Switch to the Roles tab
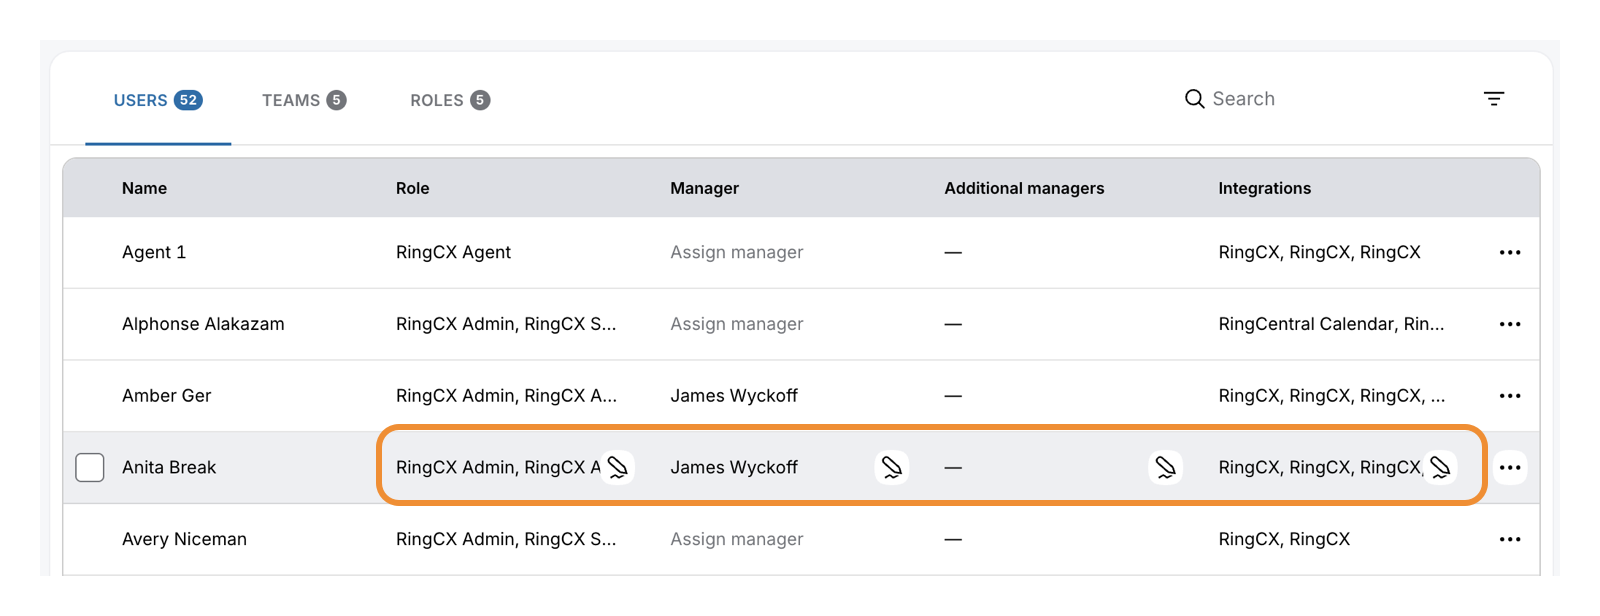The width and height of the screenshot is (1600, 616). point(449,100)
